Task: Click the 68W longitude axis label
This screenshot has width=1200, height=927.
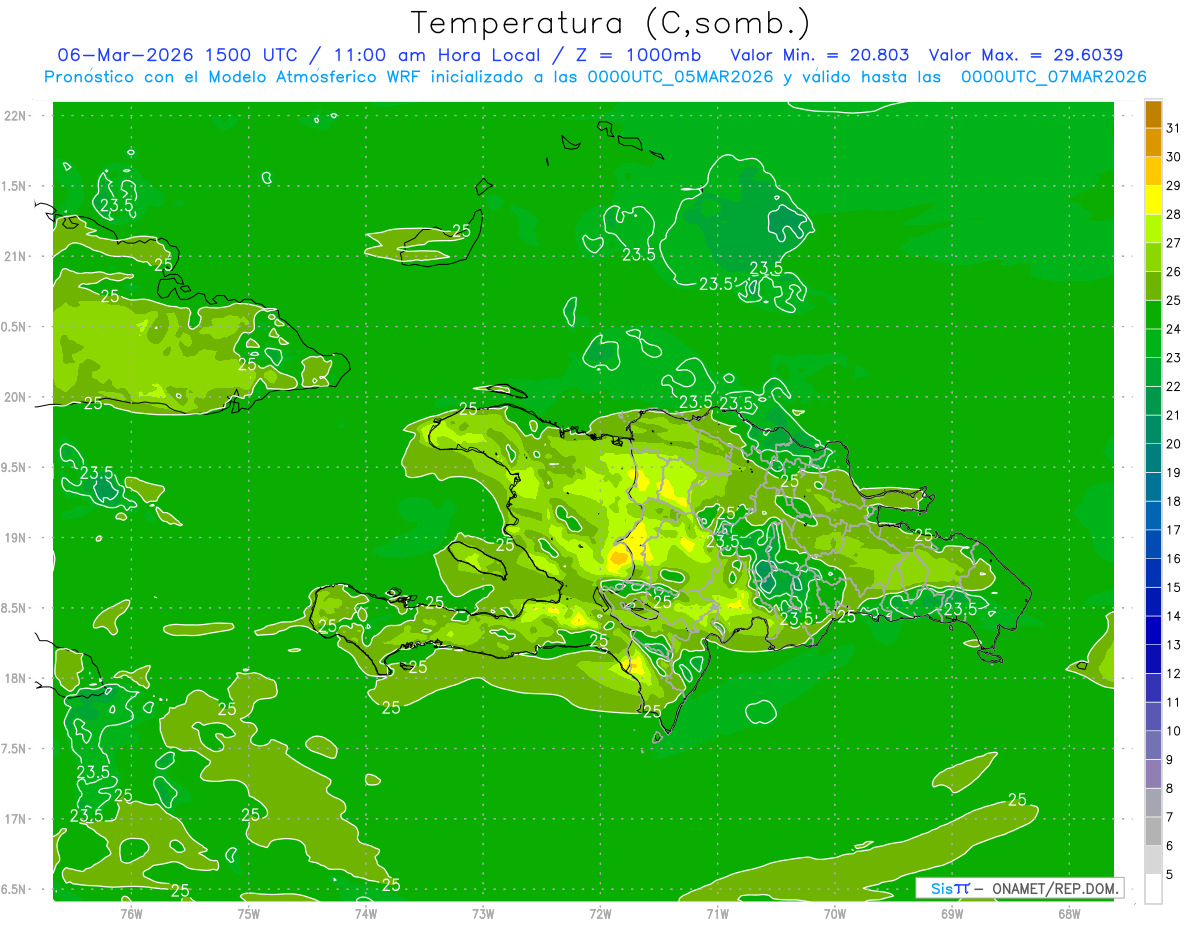Action: [1068, 912]
